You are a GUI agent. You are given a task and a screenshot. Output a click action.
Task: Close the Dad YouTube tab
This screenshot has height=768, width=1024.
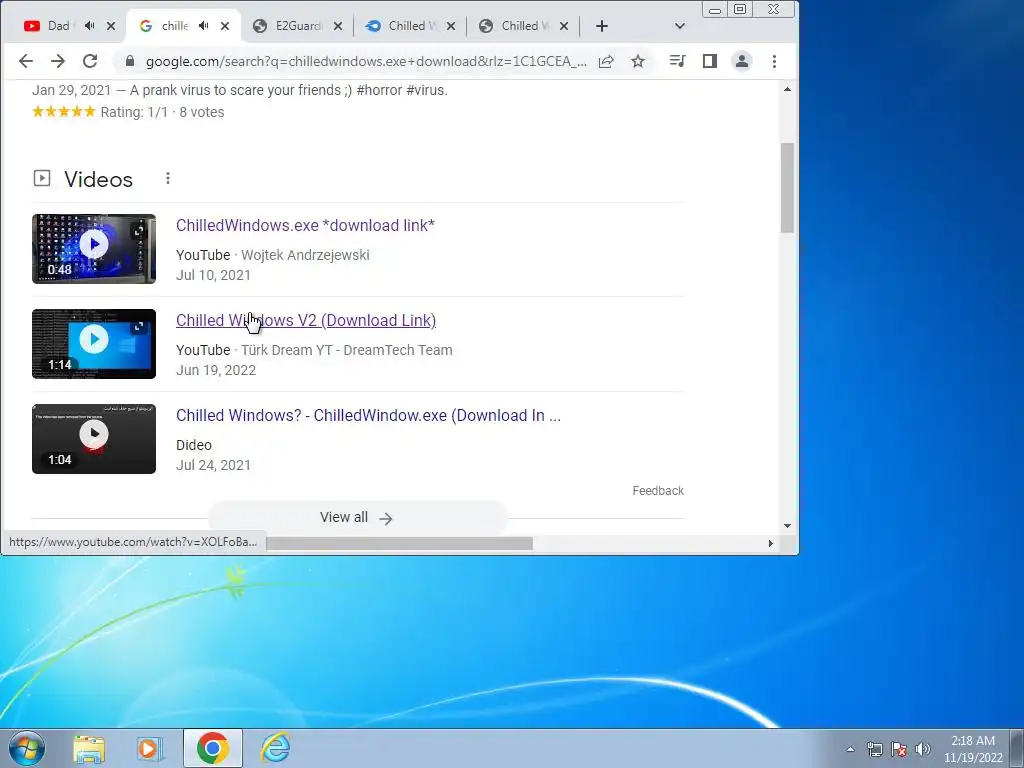click(x=111, y=26)
